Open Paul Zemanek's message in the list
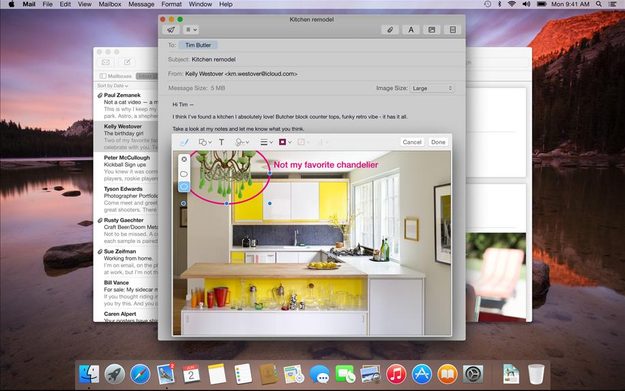 click(127, 105)
